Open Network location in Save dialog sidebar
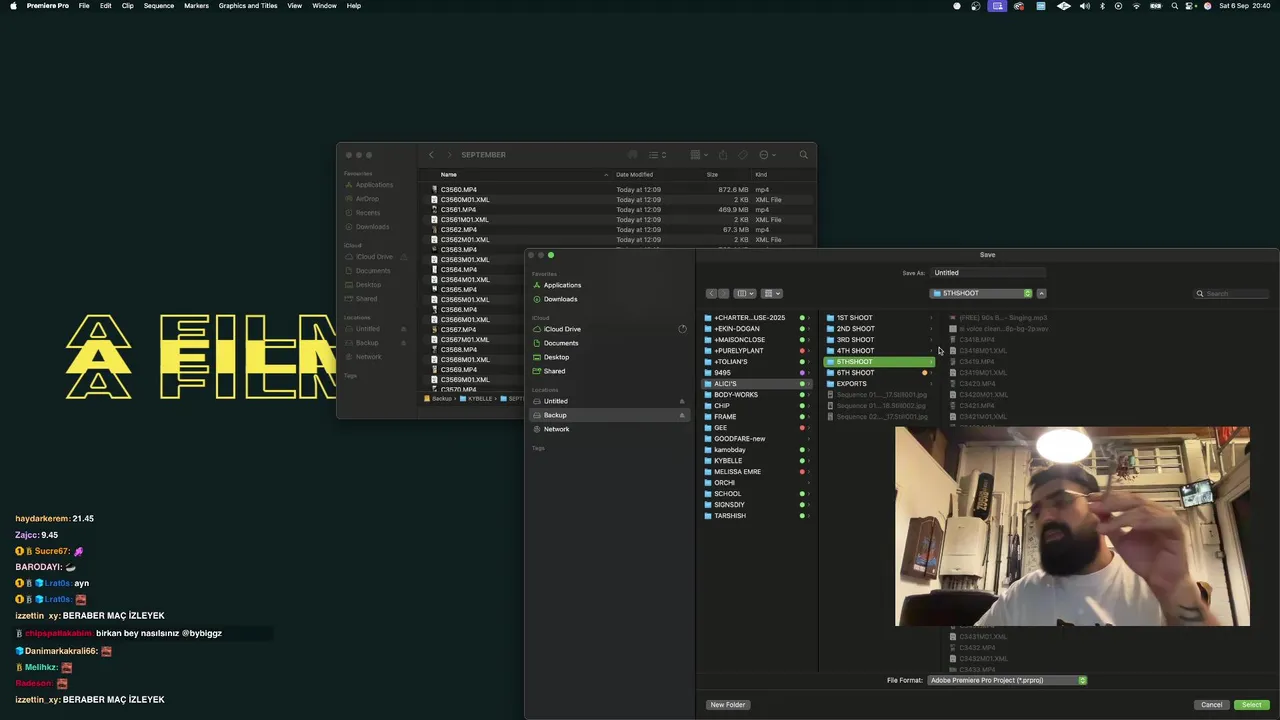 [x=556, y=429]
